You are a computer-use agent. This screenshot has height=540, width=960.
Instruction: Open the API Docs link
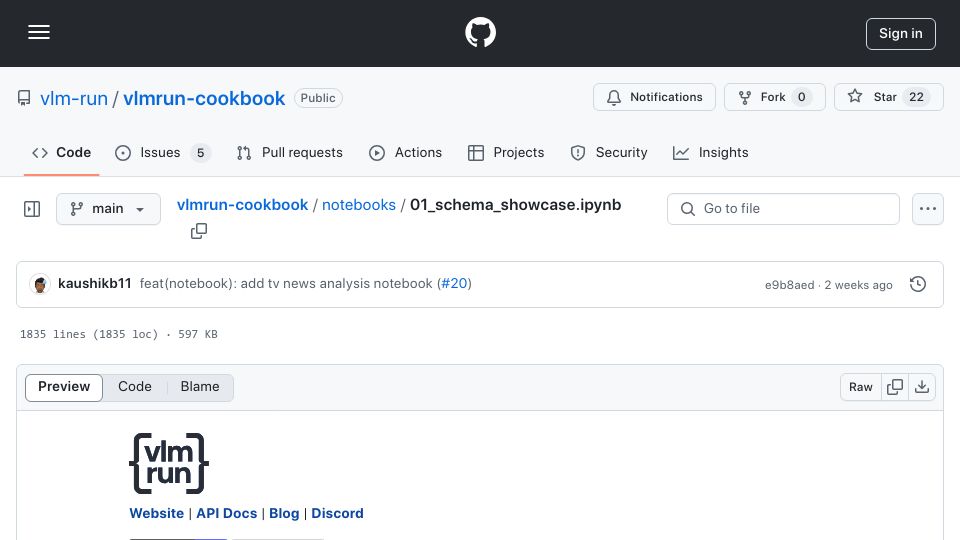click(x=227, y=513)
